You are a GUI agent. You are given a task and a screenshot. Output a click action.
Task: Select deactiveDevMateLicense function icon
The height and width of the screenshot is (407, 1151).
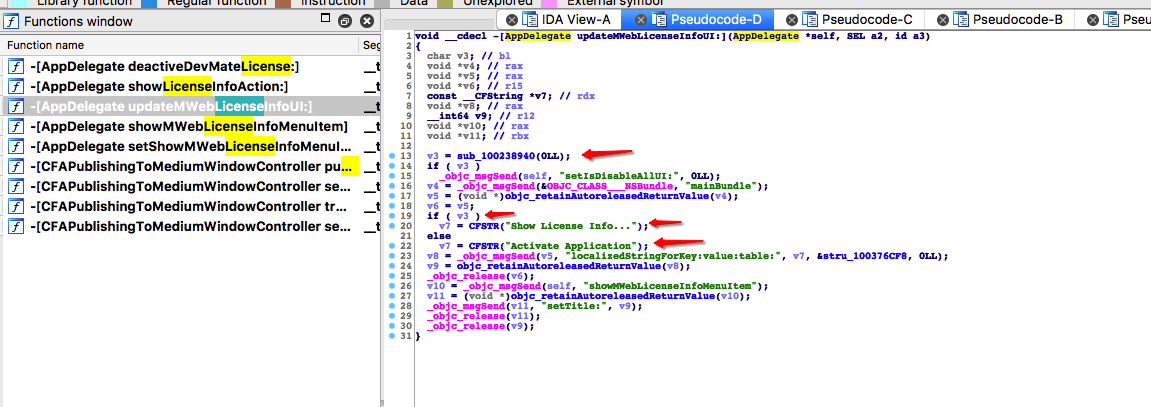tap(16, 66)
